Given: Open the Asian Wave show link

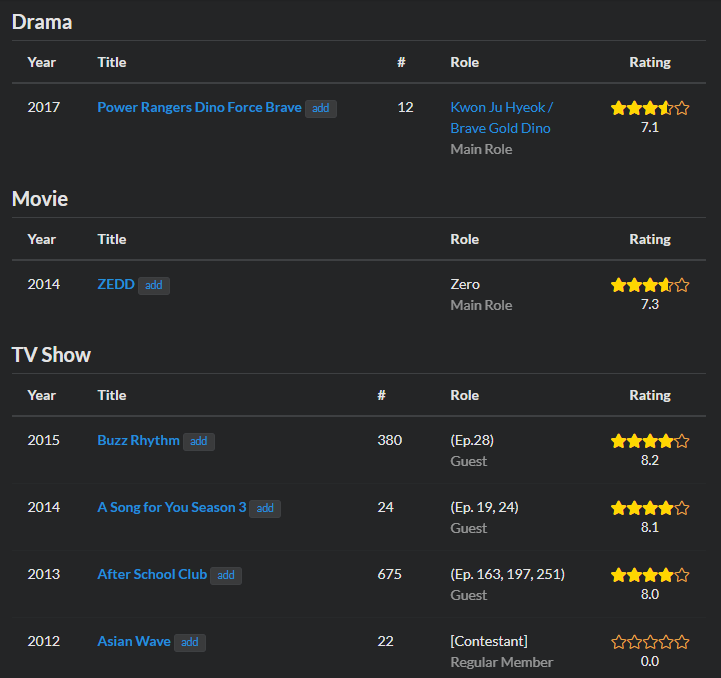Looking at the screenshot, I should (134, 641).
